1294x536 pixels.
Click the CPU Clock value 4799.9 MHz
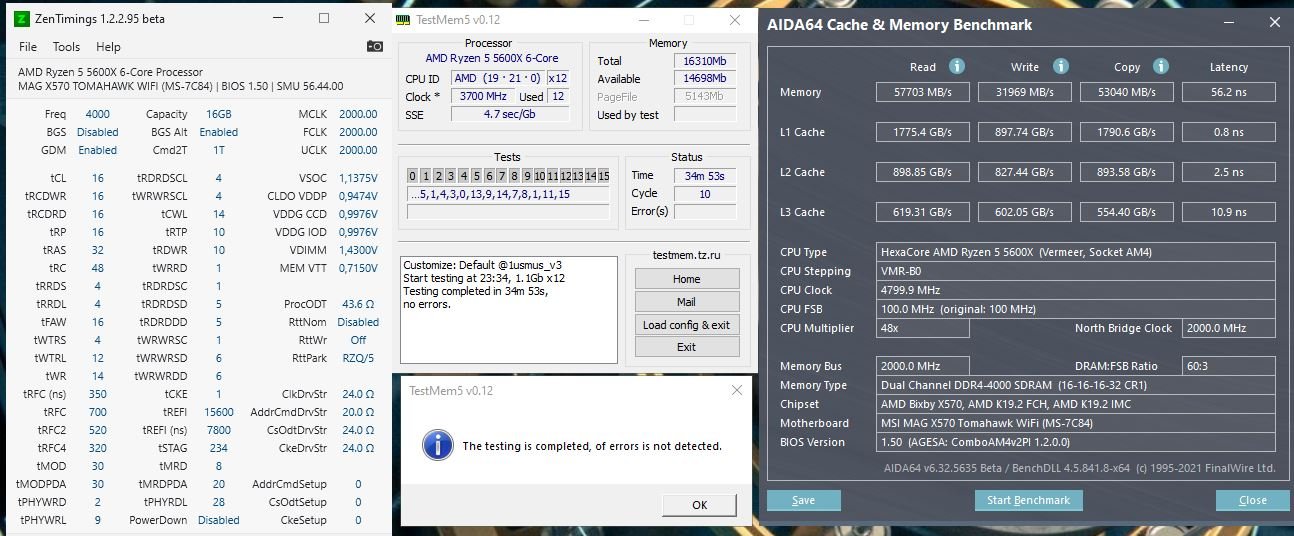click(1076, 290)
